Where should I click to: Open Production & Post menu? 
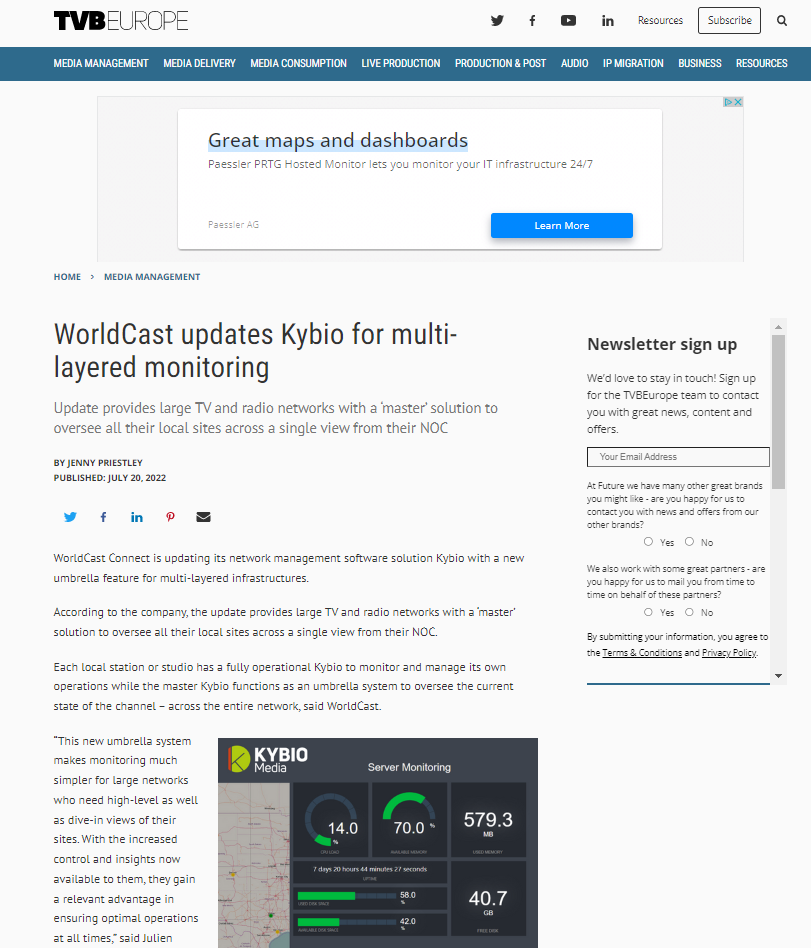click(501, 63)
